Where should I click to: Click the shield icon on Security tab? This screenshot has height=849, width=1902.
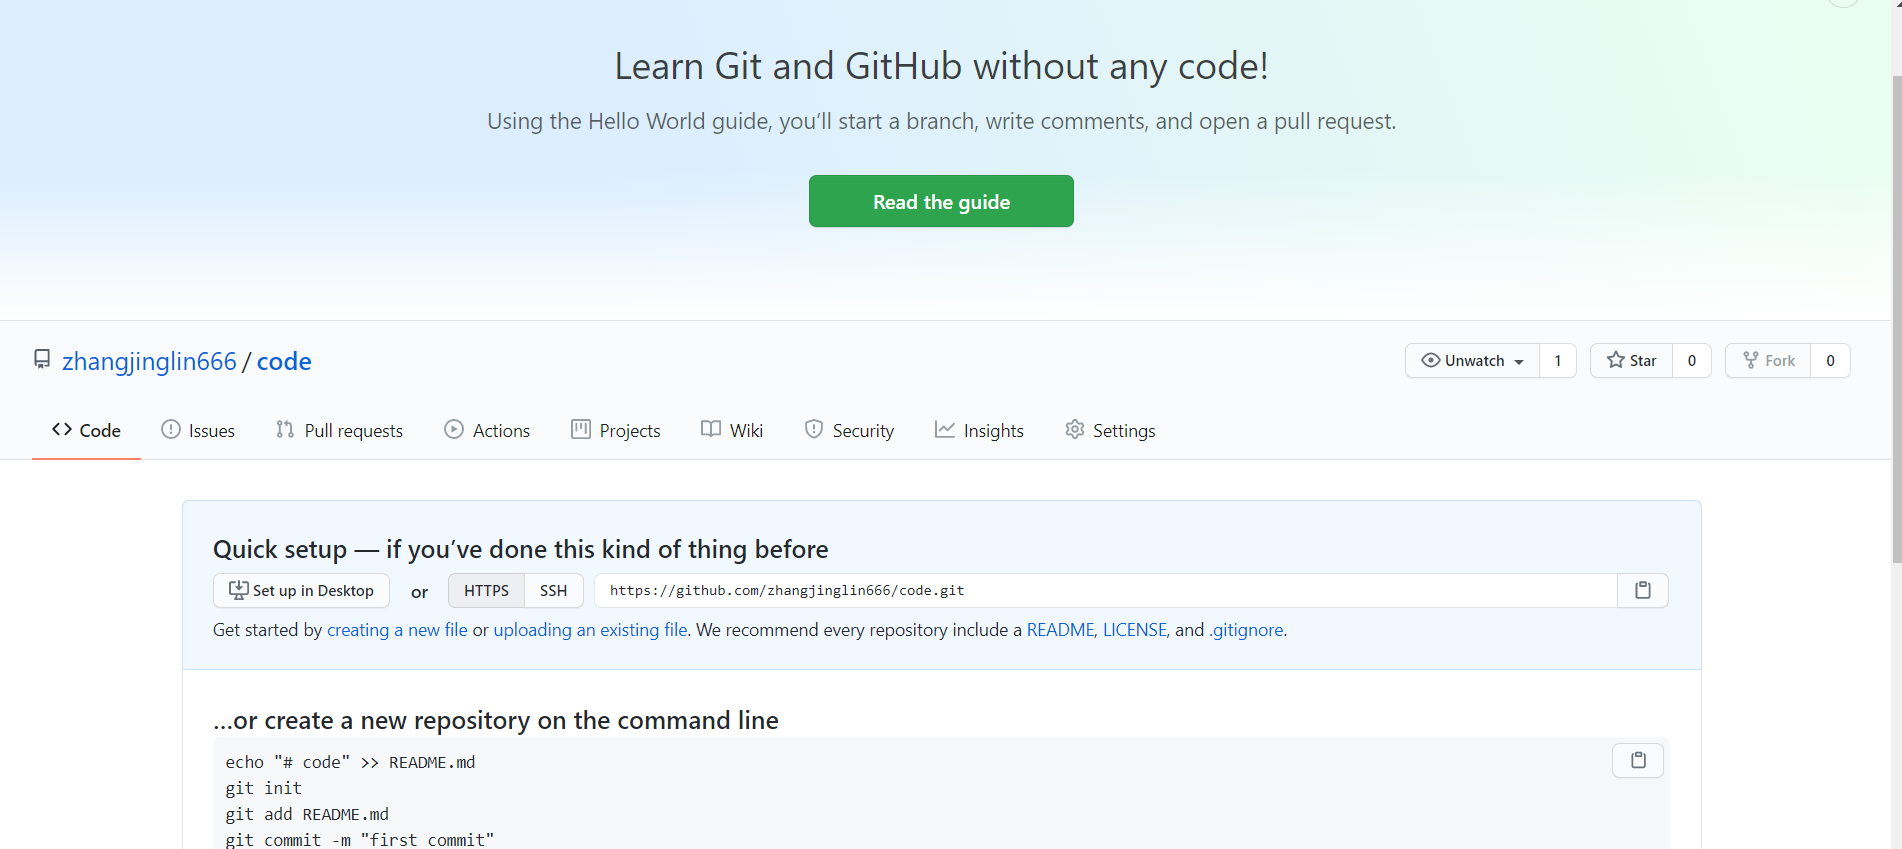814,429
